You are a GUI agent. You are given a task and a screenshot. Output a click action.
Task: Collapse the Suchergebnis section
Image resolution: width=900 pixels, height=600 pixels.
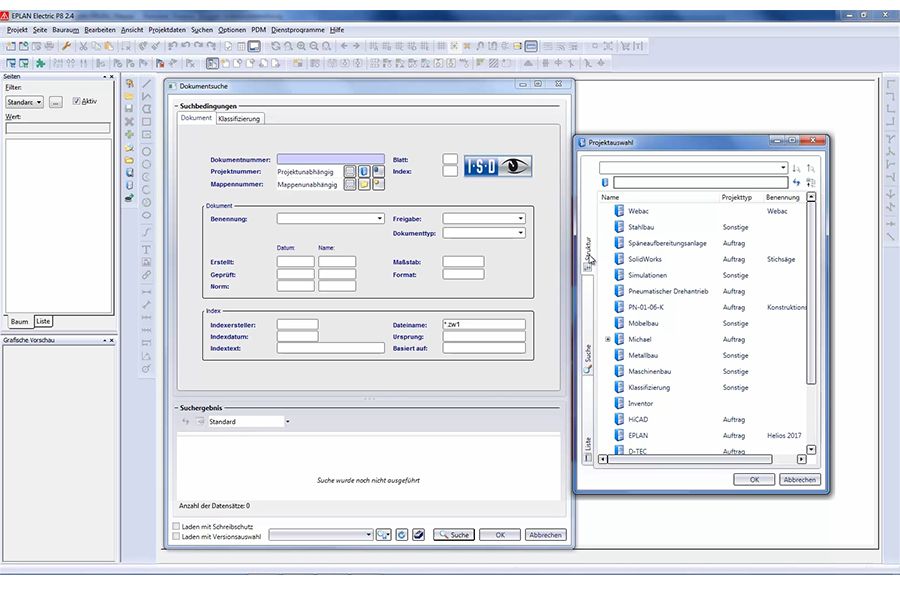click(x=176, y=408)
